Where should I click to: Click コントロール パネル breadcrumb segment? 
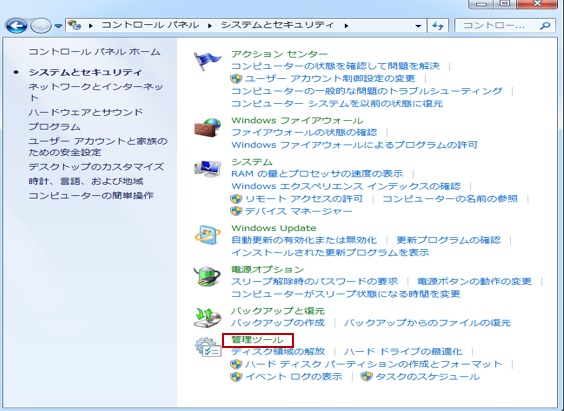pos(150,25)
